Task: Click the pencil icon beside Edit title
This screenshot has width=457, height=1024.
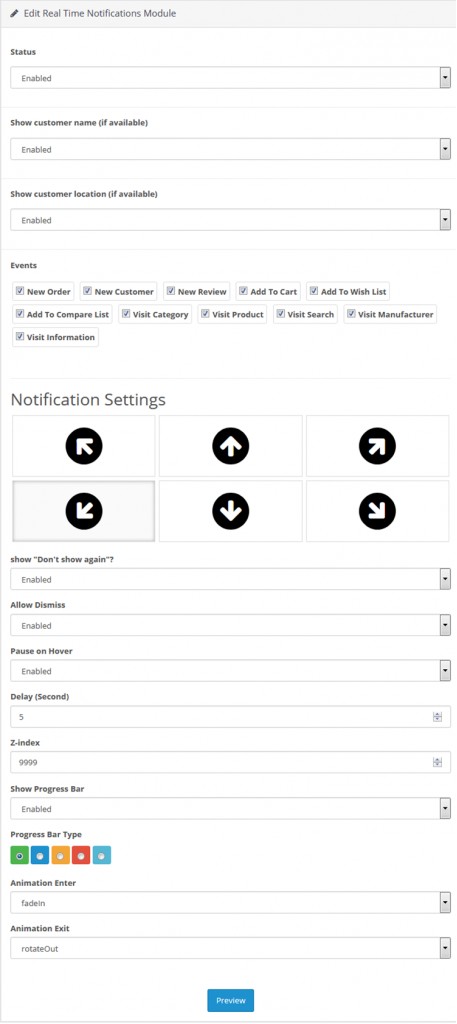Action: pyautogui.click(x=15, y=13)
